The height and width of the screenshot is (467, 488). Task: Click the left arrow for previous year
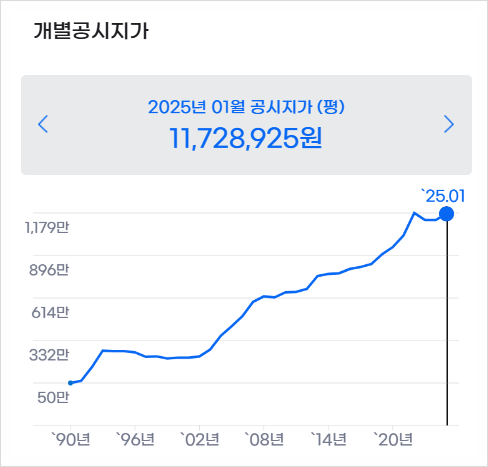tap(43, 124)
